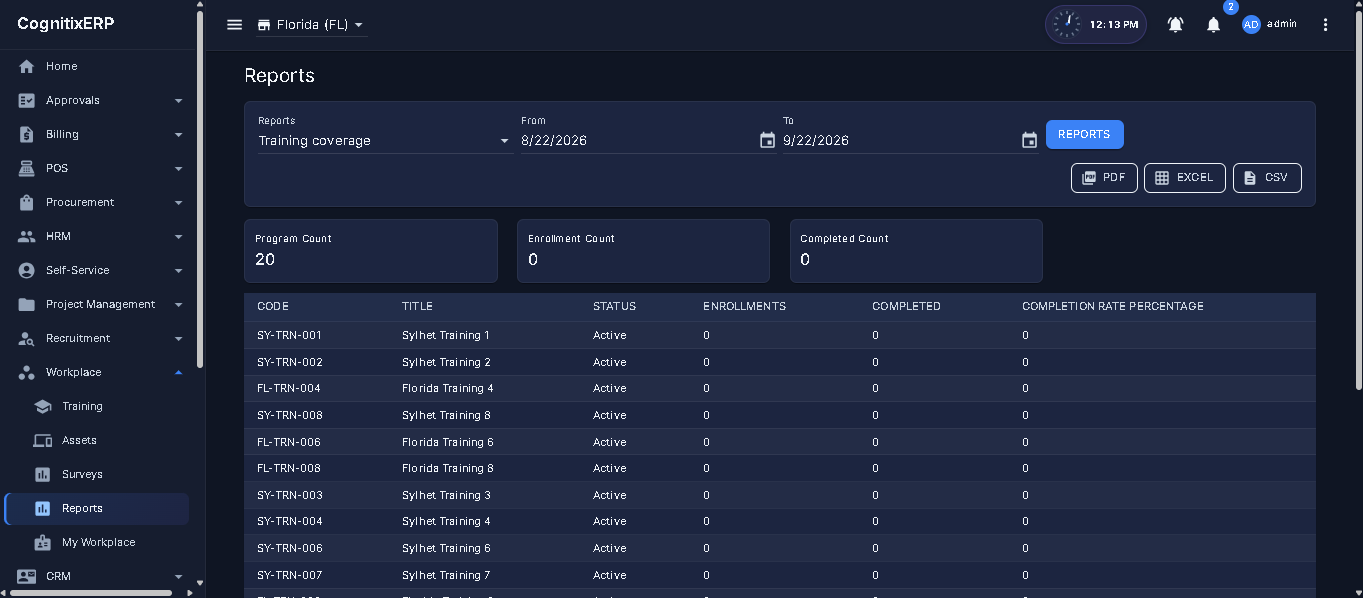Expand the Billing menu arrow

[178, 135]
